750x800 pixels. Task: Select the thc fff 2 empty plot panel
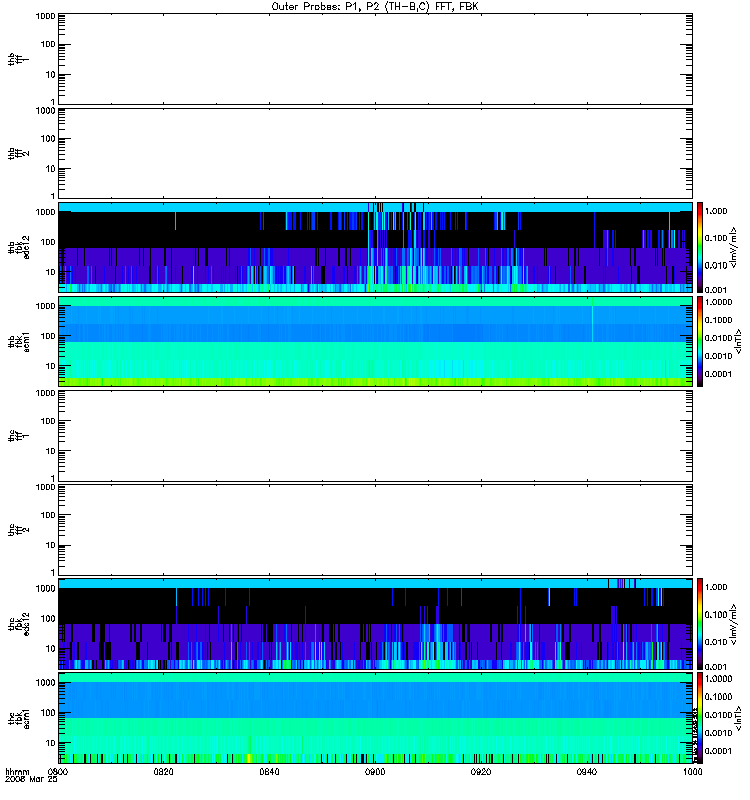(375, 530)
